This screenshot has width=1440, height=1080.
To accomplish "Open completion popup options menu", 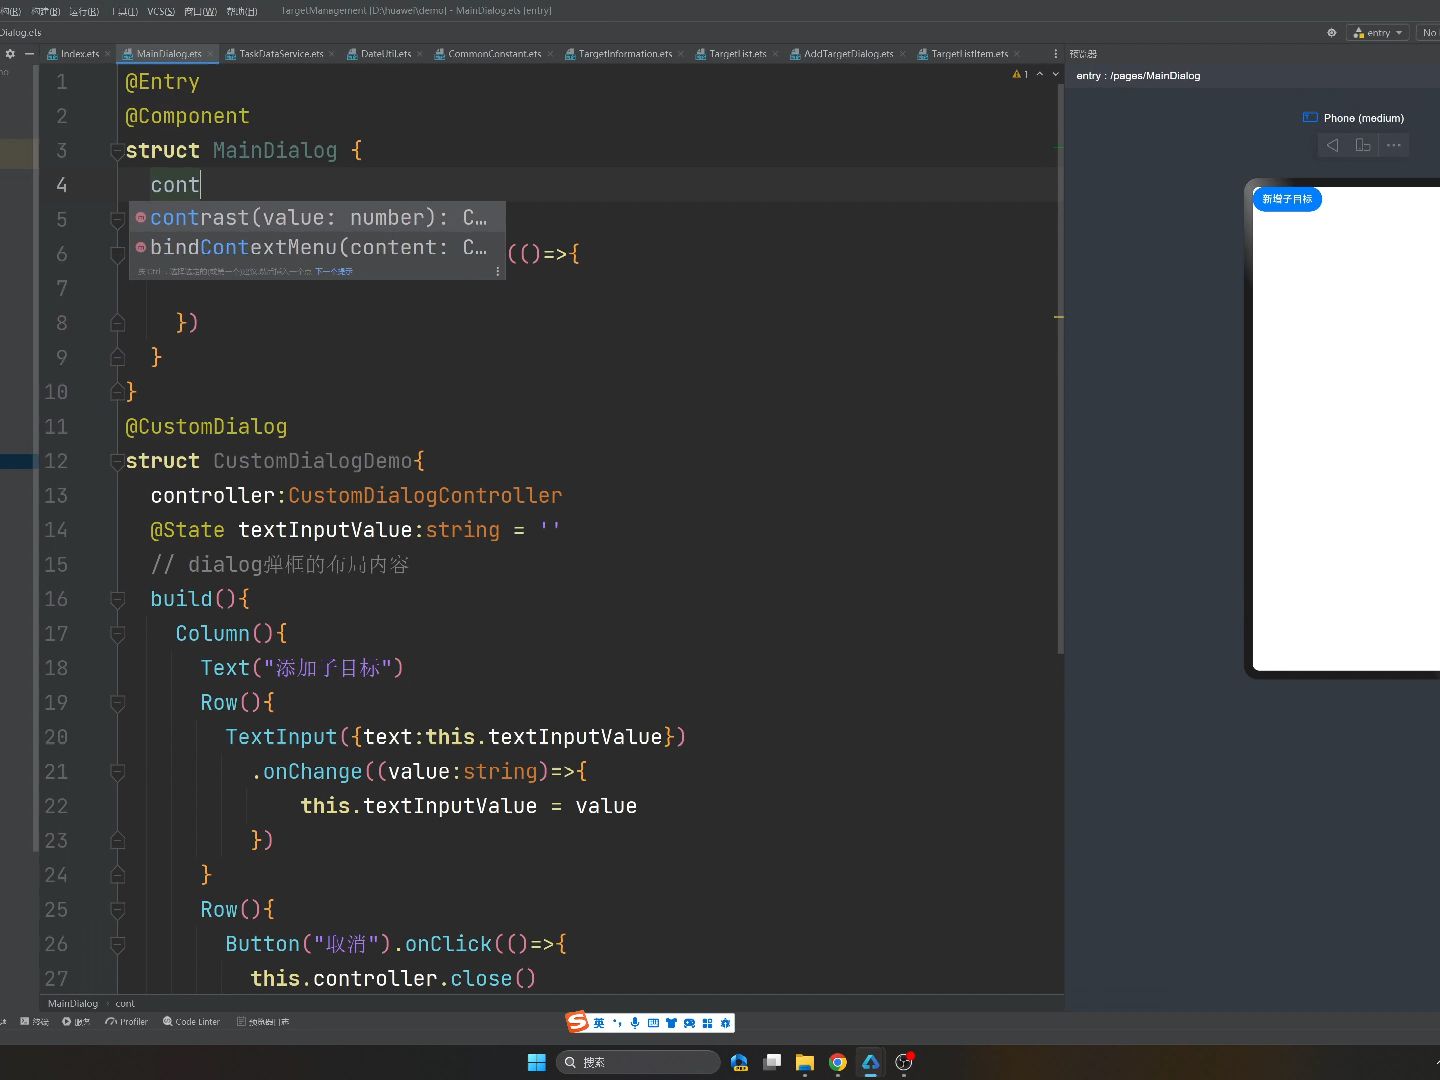I will pyautogui.click(x=498, y=271).
